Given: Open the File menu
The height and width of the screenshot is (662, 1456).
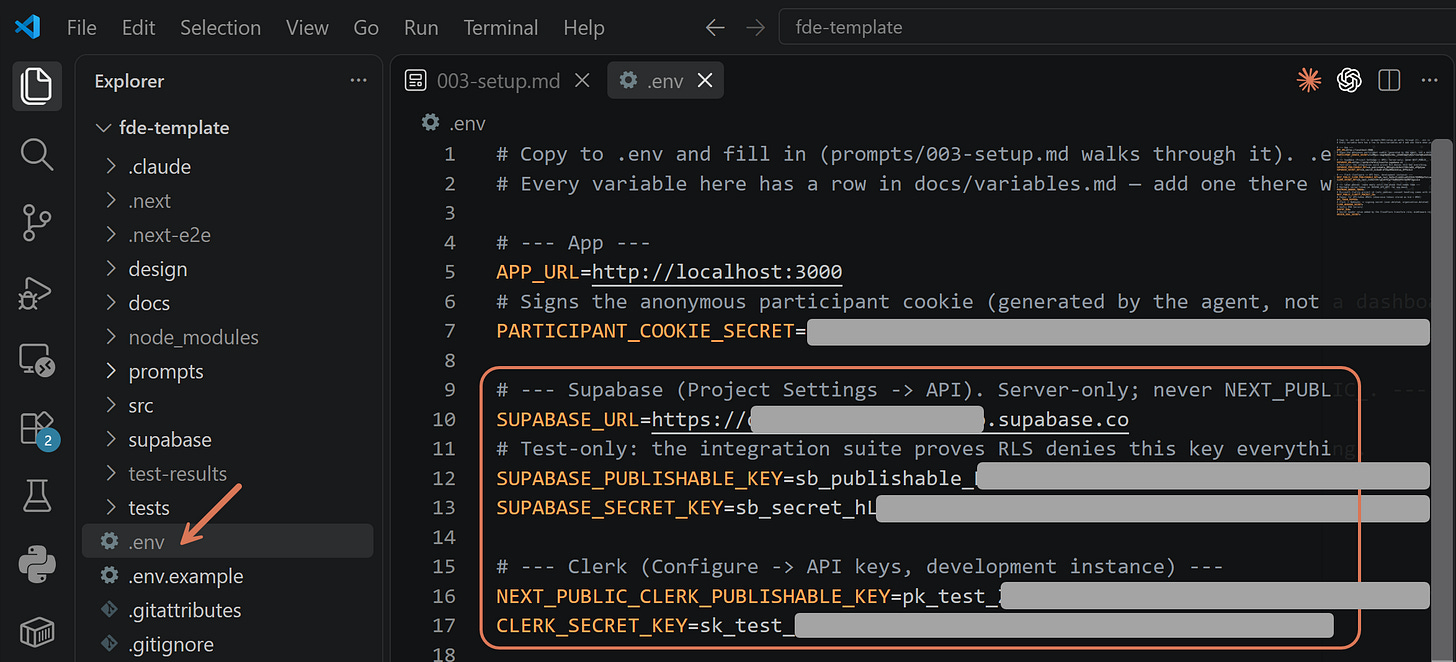Looking at the screenshot, I should [81, 28].
